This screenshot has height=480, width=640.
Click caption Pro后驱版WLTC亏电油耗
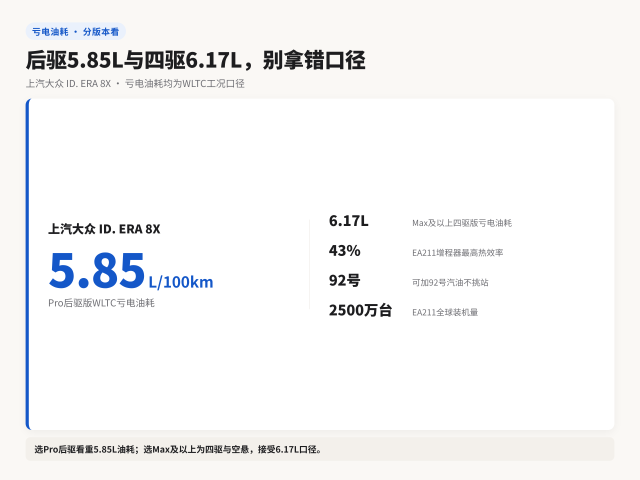coord(101,303)
